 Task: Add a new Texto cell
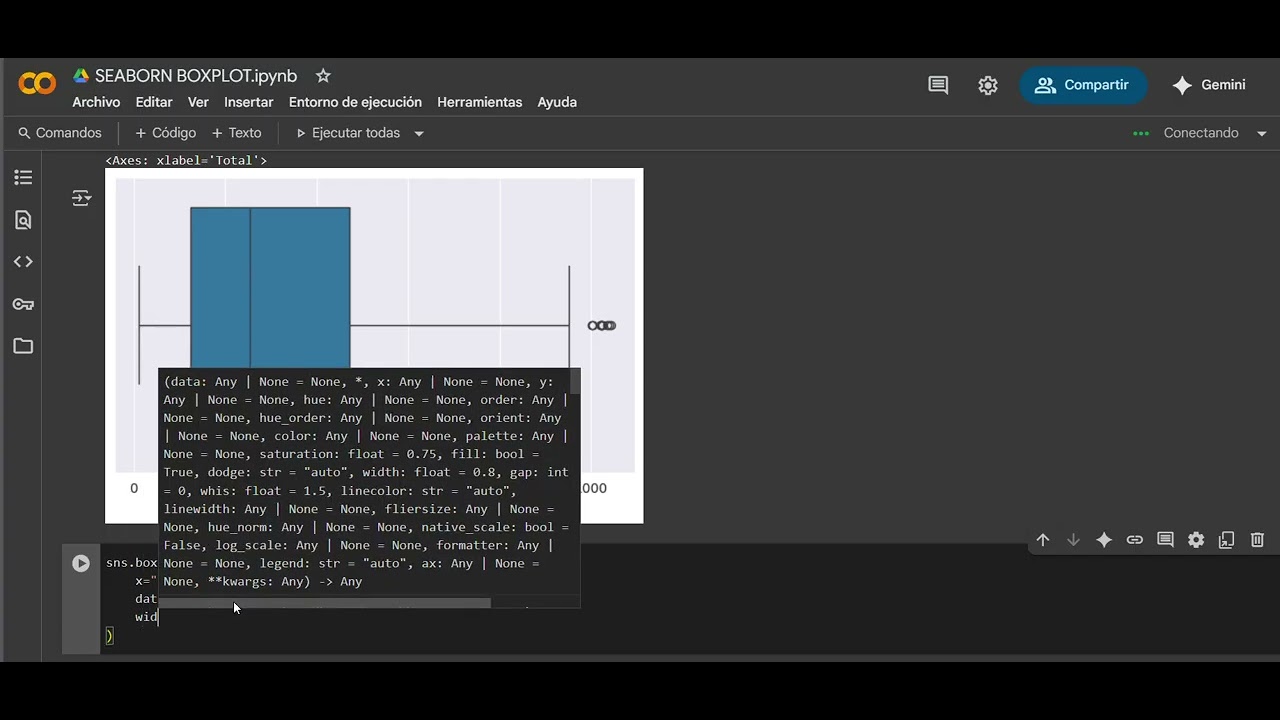[x=237, y=133]
